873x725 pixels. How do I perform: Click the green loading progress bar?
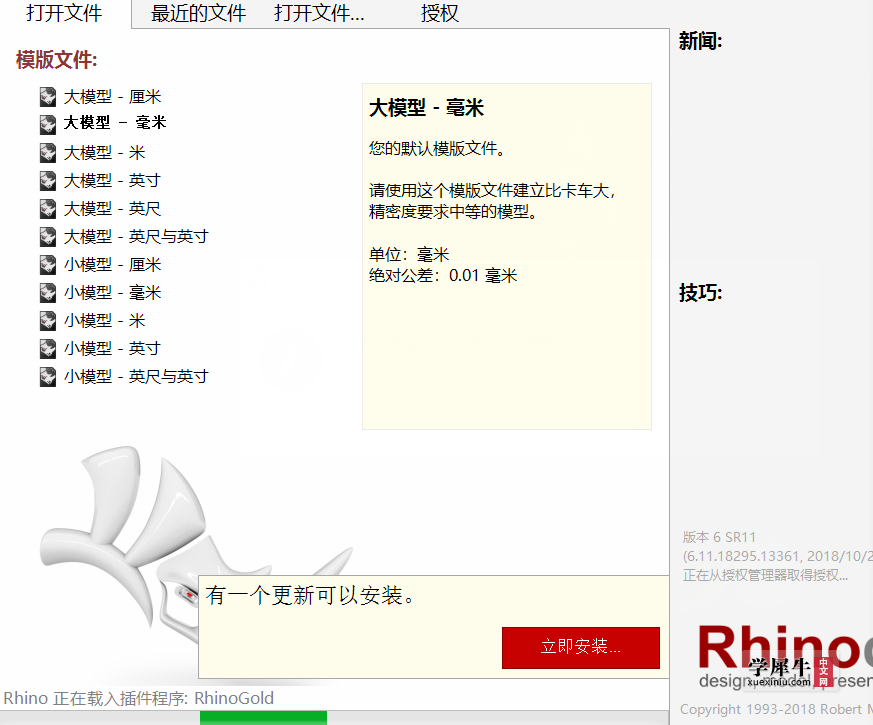tap(263, 718)
